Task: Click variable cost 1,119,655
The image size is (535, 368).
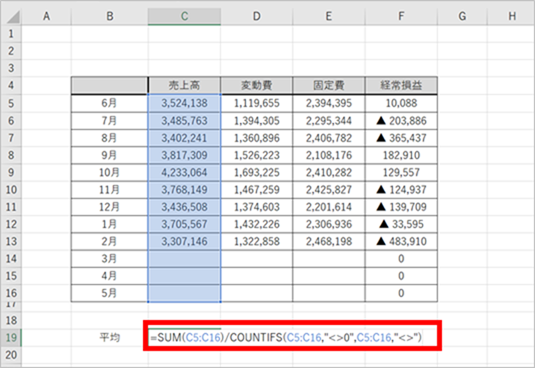Action: pos(257,103)
